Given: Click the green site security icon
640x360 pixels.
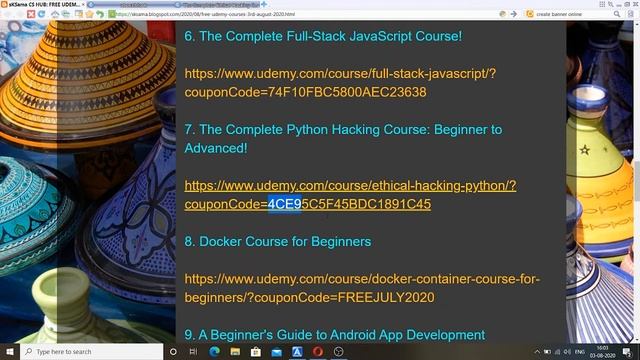Looking at the screenshot, I should pyautogui.click(x=112, y=14).
